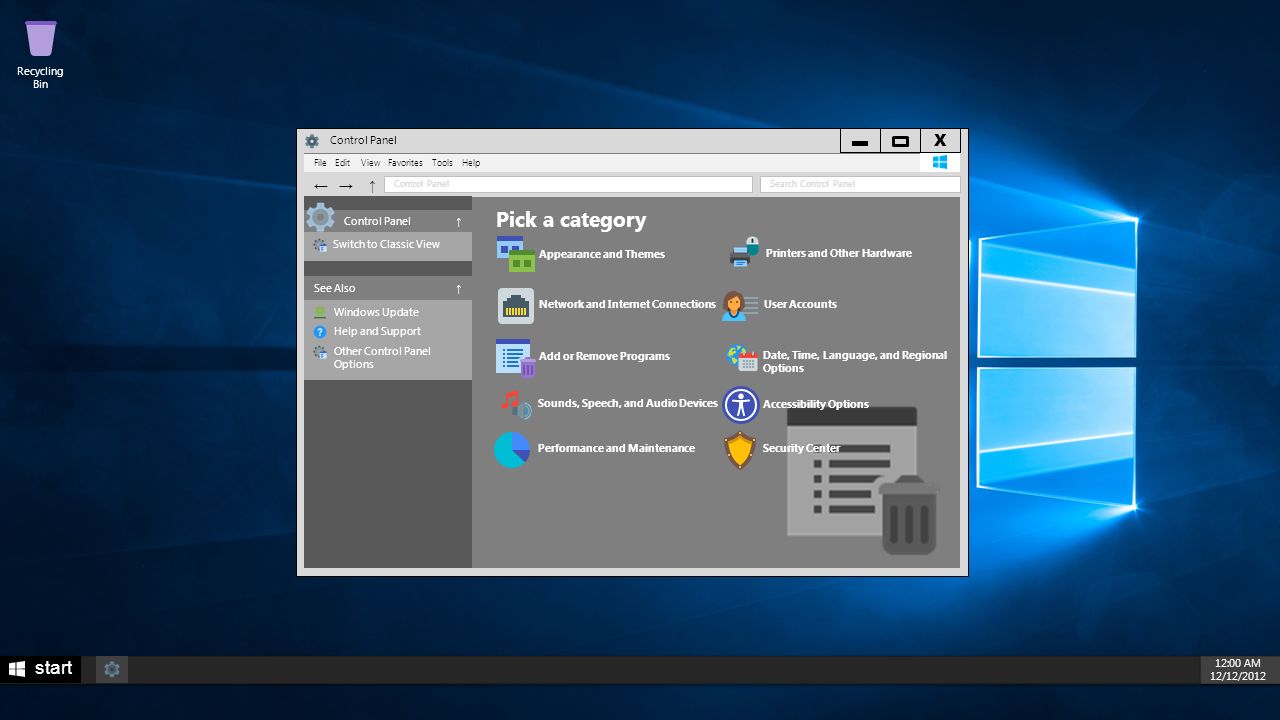
Task: Click the gear icon in the title bar
Action: (x=312, y=141)
